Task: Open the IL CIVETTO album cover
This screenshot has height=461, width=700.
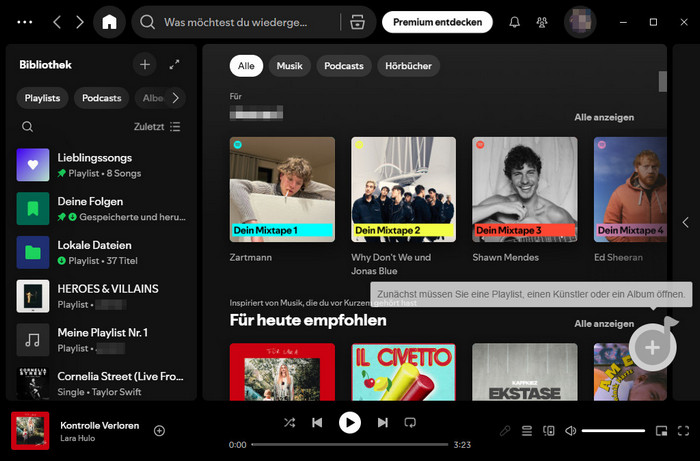Action: click(404, 372)
